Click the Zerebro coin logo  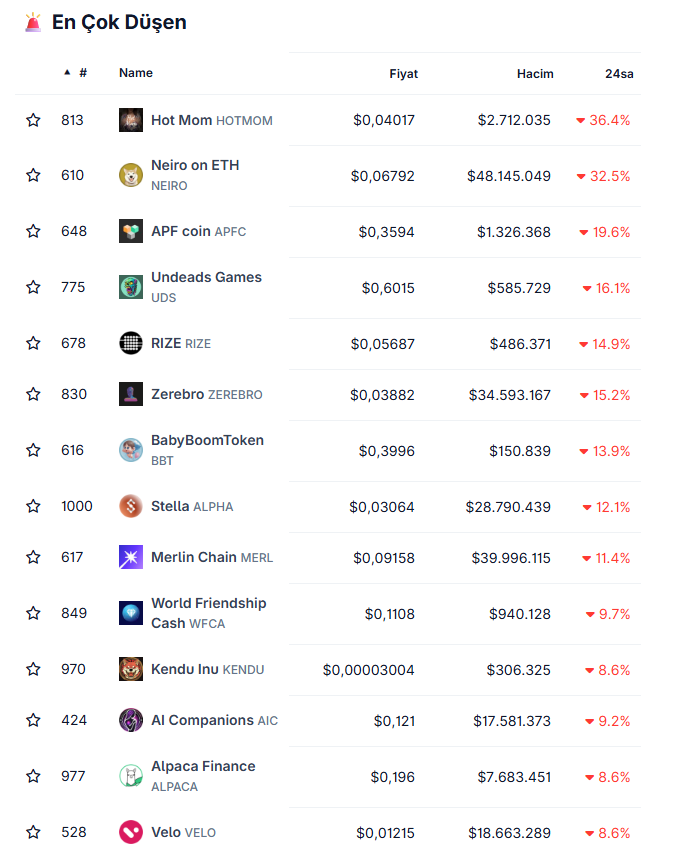pos(131,394)
